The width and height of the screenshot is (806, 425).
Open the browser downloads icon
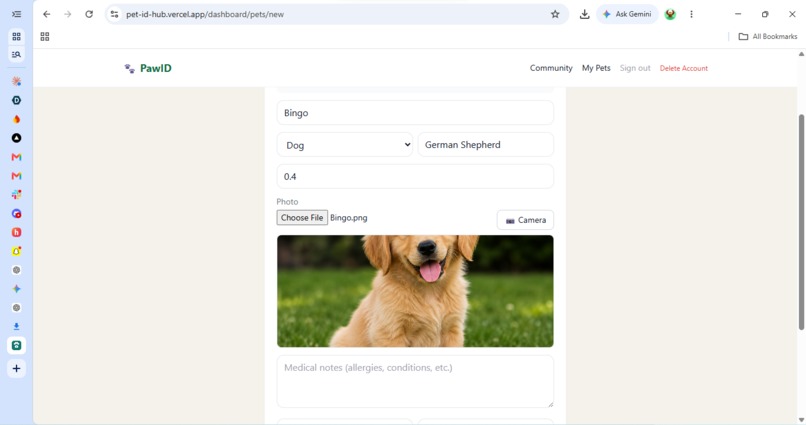pyautogui.click(x=584, y=14)
